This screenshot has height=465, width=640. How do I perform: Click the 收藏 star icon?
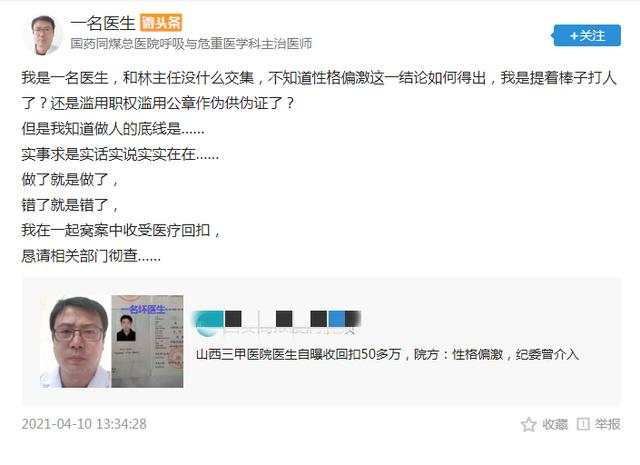pos(529,425)
